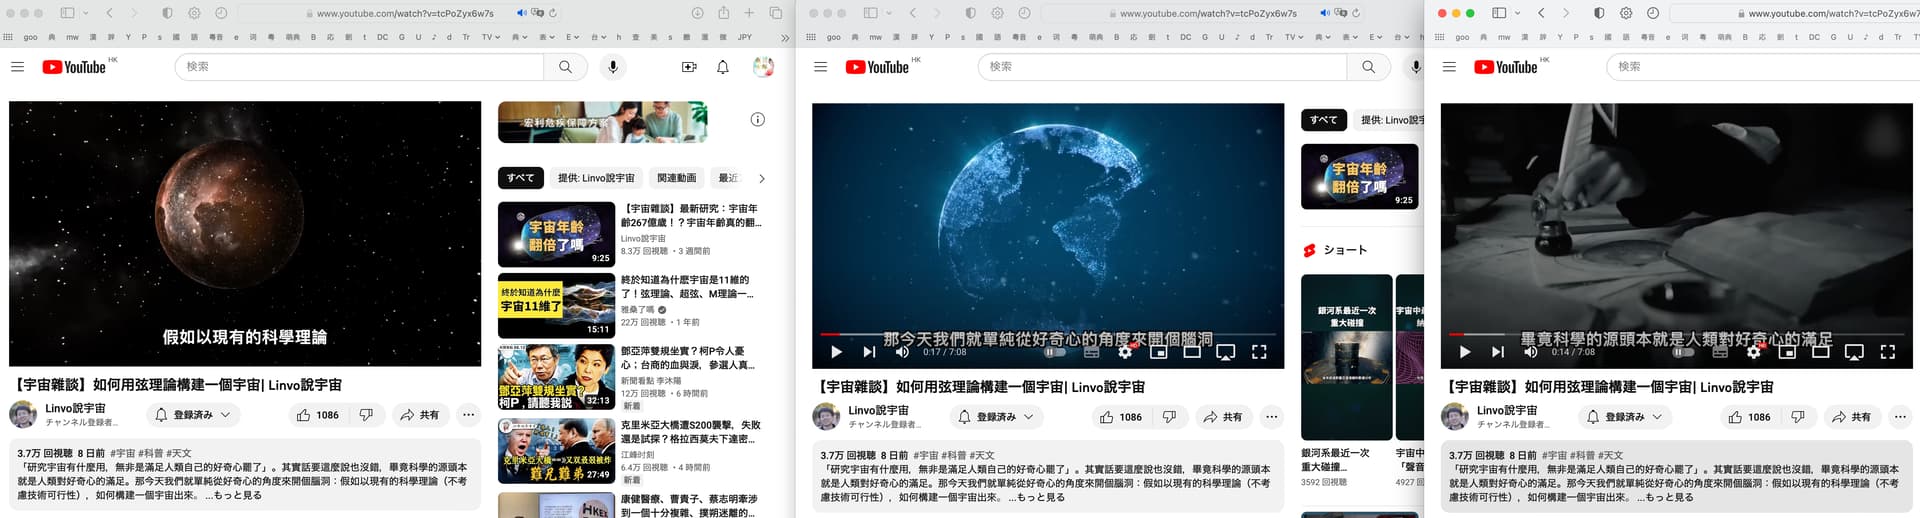This screenshot has height=518, width=1920.
Task: Select 関連動画 chip in left window
Action: click(x=676, y=178)
